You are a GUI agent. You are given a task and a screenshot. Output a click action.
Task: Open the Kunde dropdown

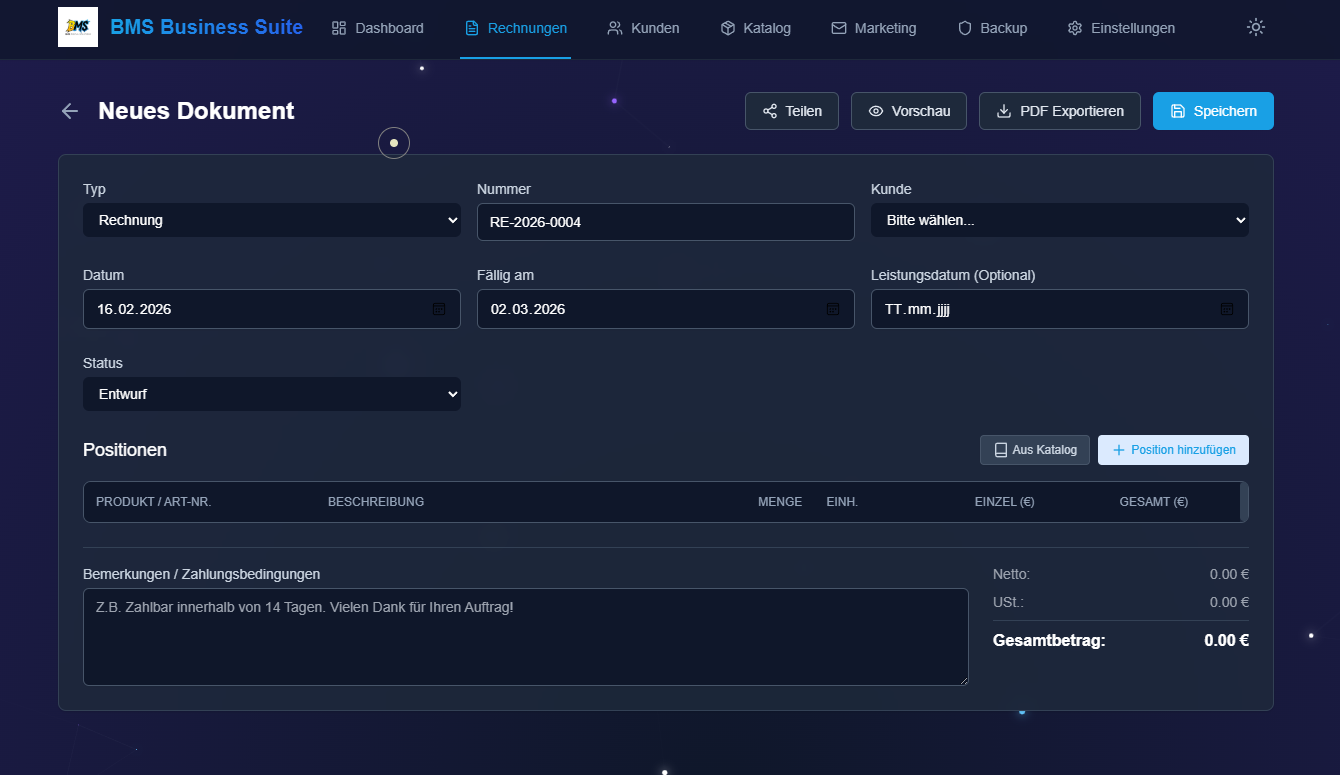(1059, 220)
